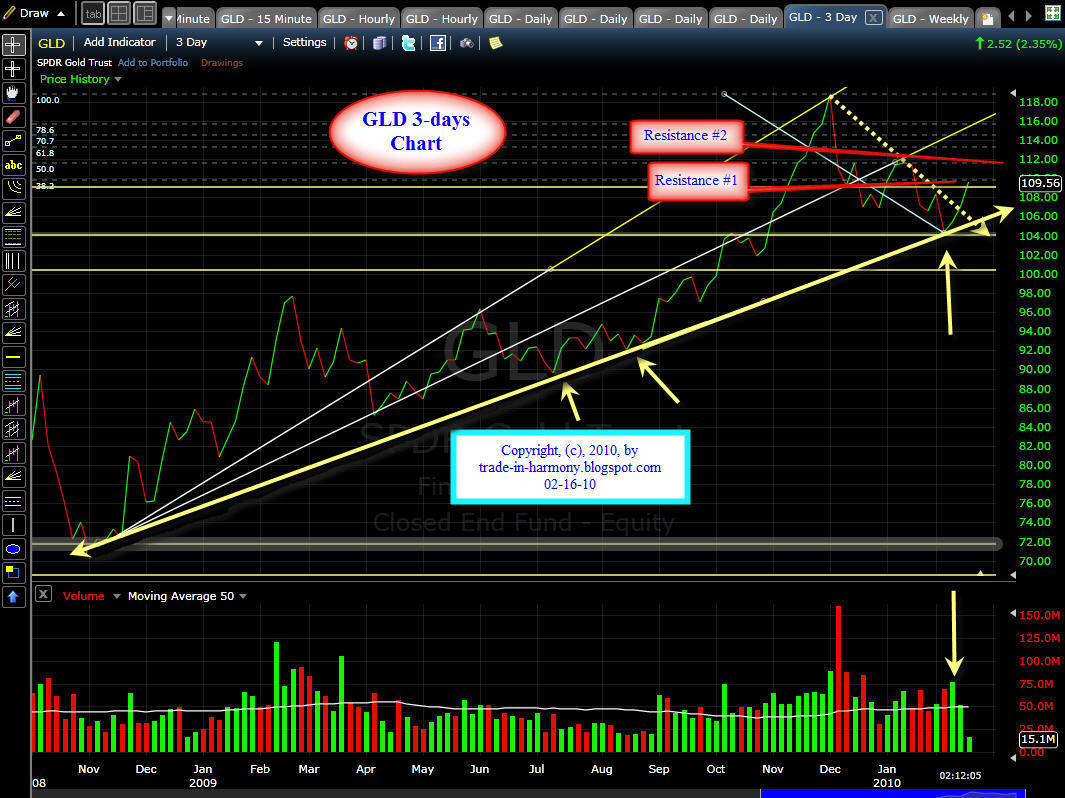Select the orange pitchfork tool

coord(13,285)
